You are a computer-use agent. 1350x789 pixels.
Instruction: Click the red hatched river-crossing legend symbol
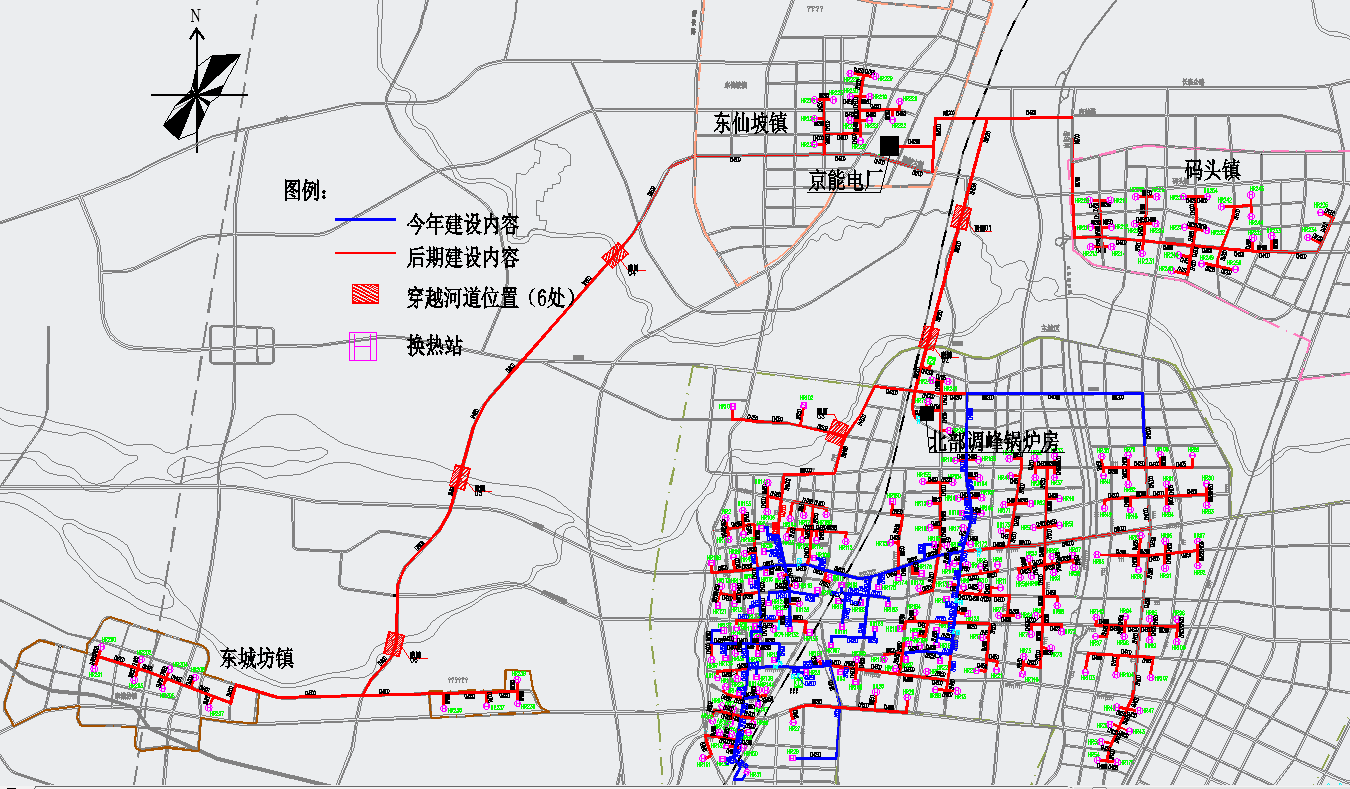pos(365,294)
